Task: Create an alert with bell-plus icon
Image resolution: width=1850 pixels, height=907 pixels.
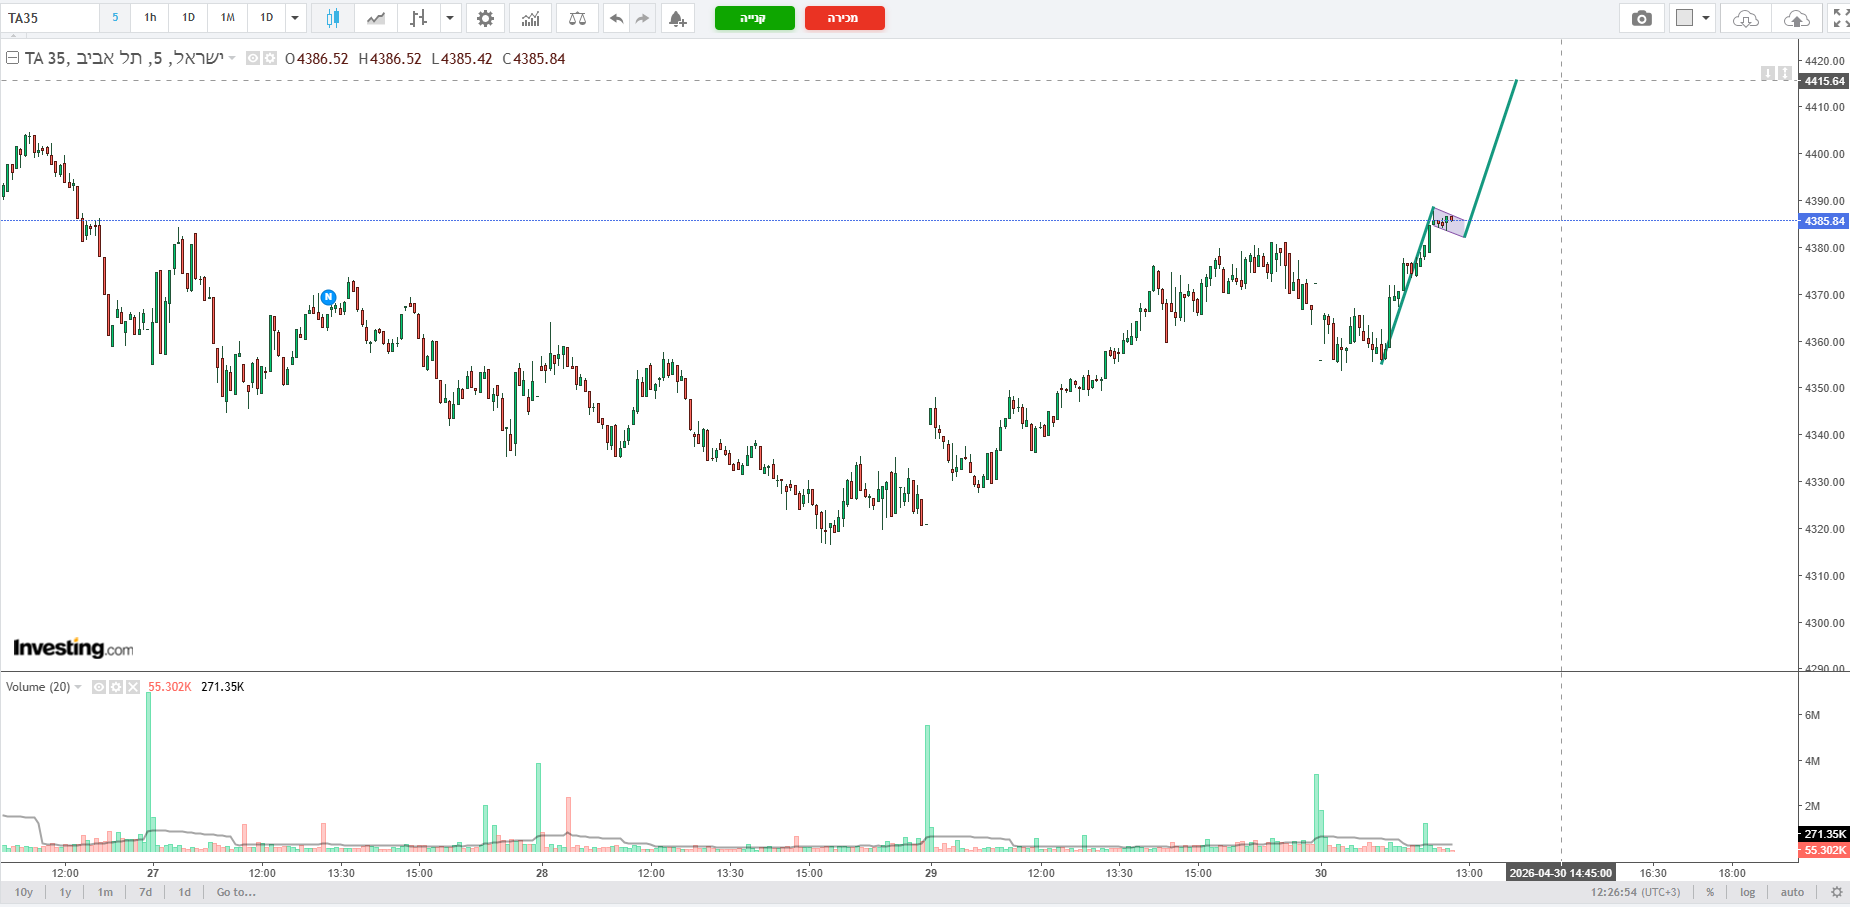Action: (x=678, y=18)
